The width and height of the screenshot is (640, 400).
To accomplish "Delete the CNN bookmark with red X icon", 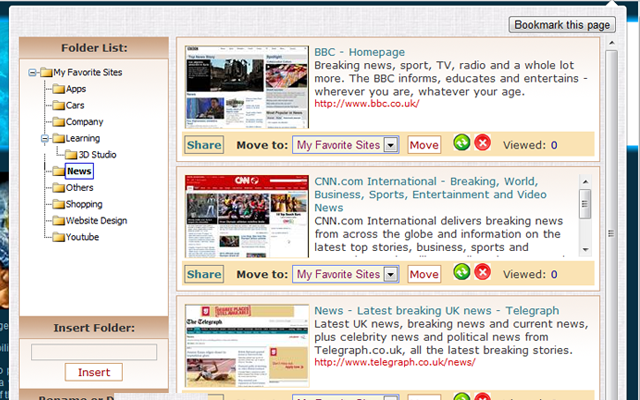I will click(x=482, y=272).
